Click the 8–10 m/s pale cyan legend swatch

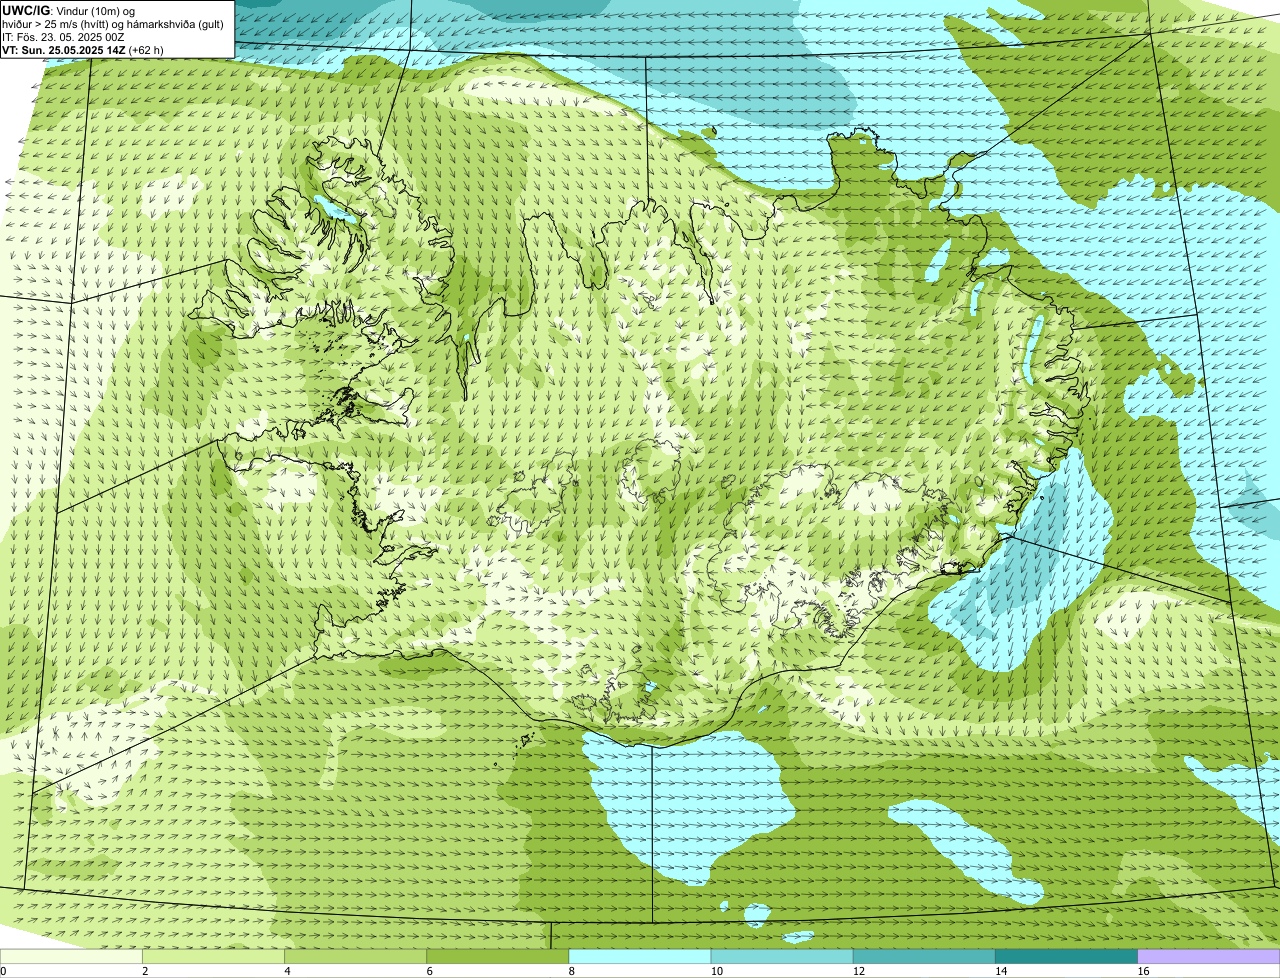[640, 957]
